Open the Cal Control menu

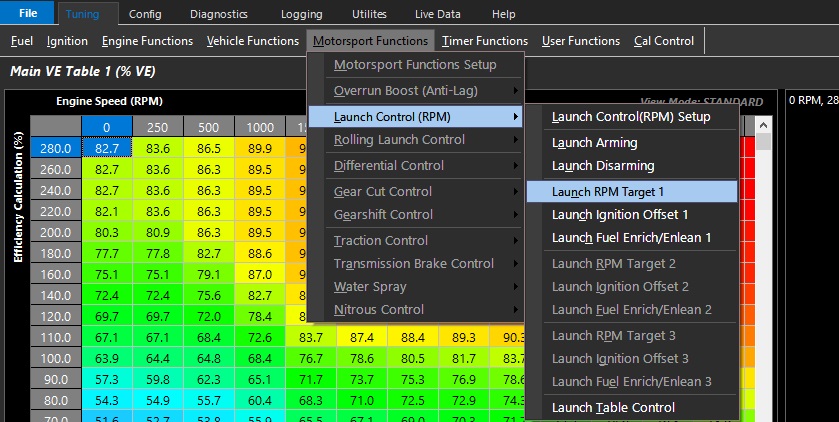(663, 41)
